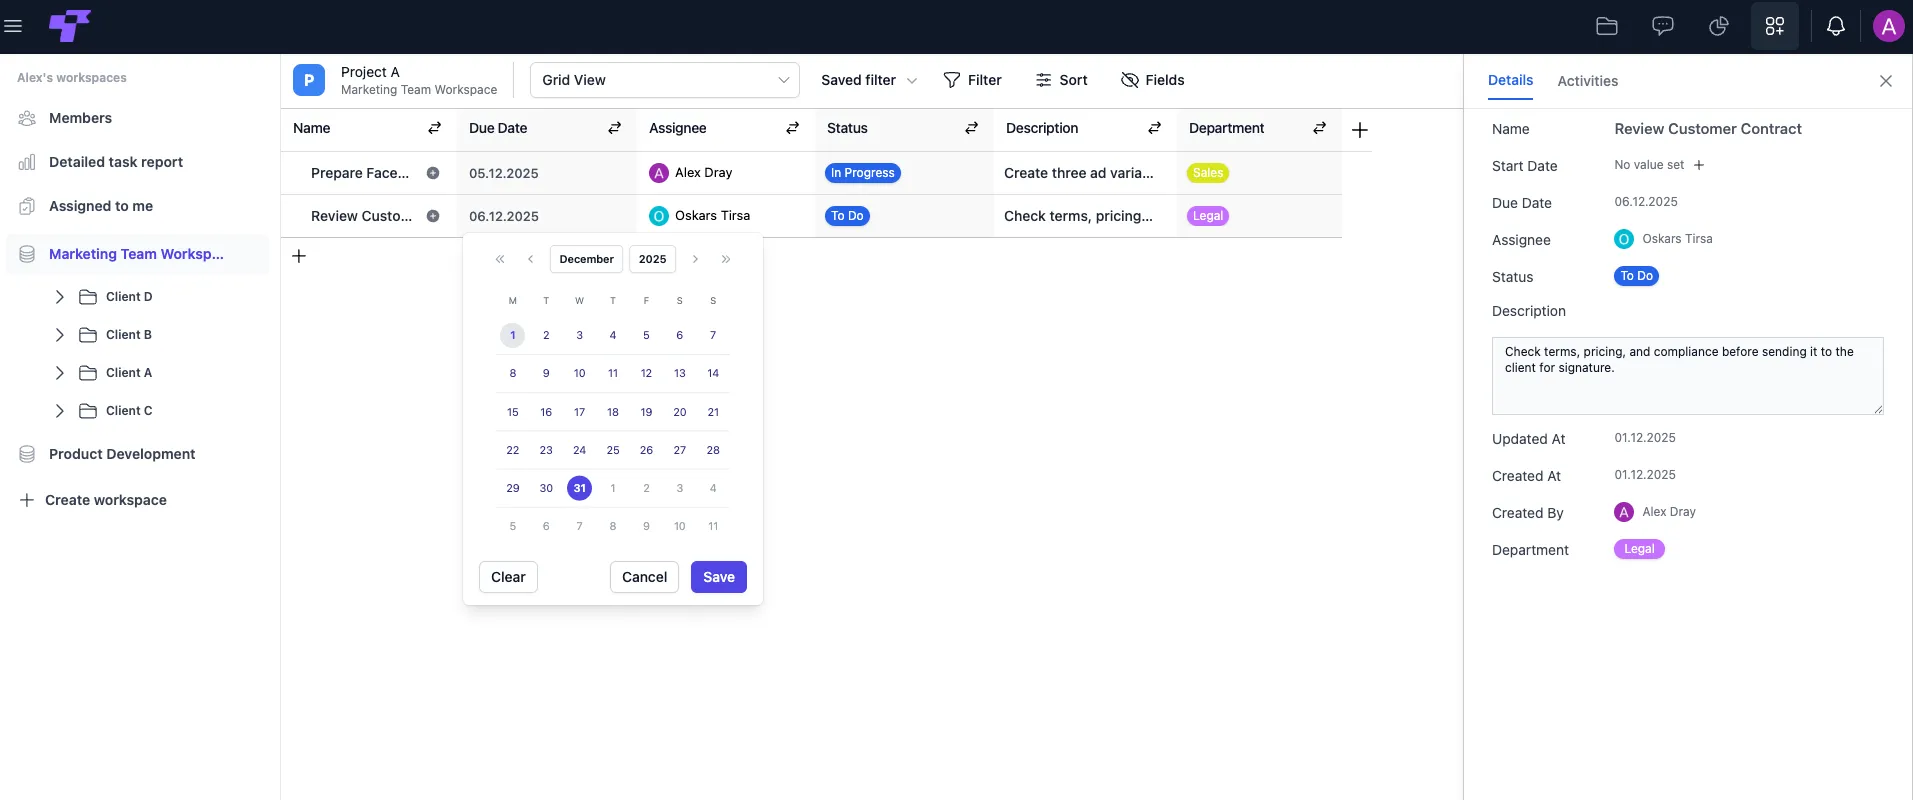
Task: Add a new column with plus icon
Action: (1359, 130)
